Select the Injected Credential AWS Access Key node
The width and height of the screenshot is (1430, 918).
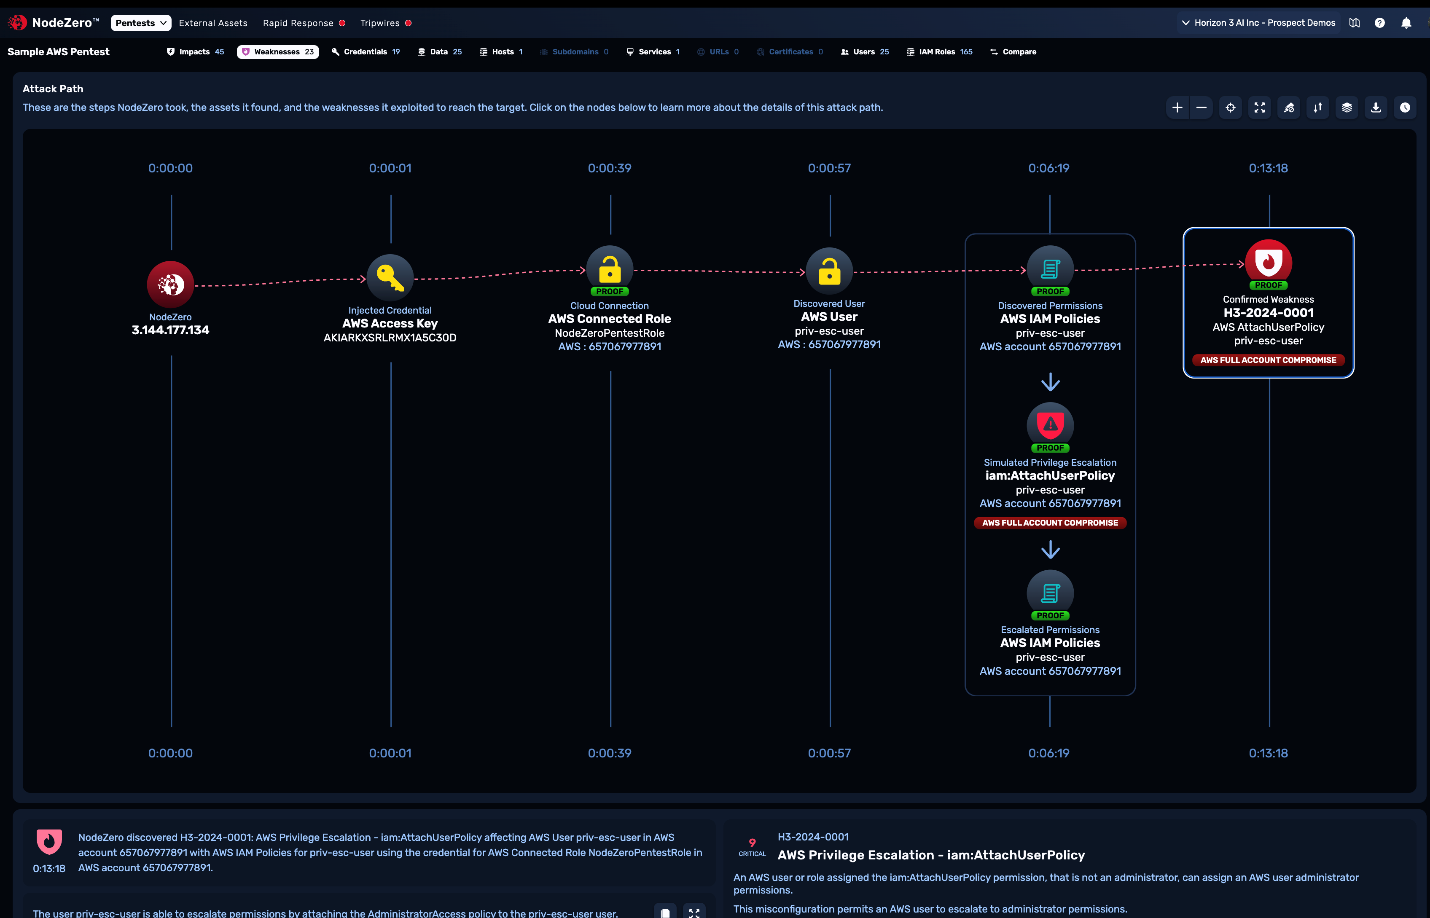pos(390,277)
